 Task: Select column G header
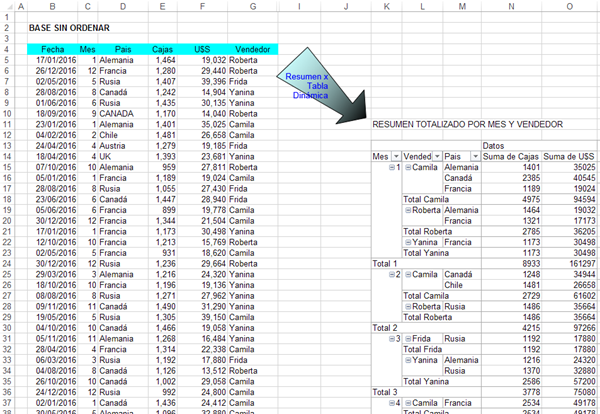pyautogui.click(x=253, y=6)
